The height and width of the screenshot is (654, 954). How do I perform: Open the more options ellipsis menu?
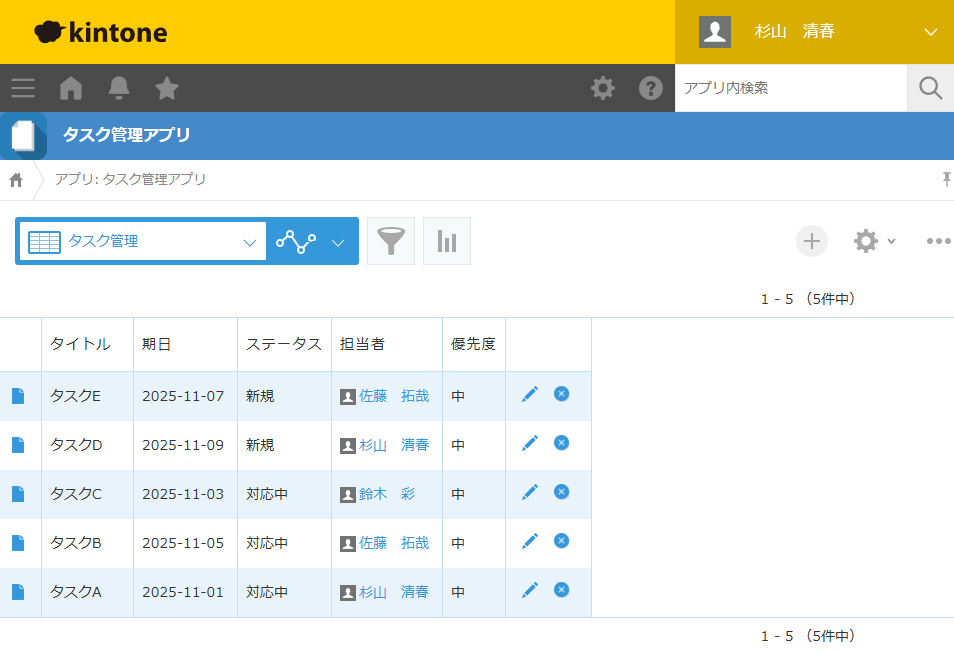pyautogui.click(x=938, y=241)
